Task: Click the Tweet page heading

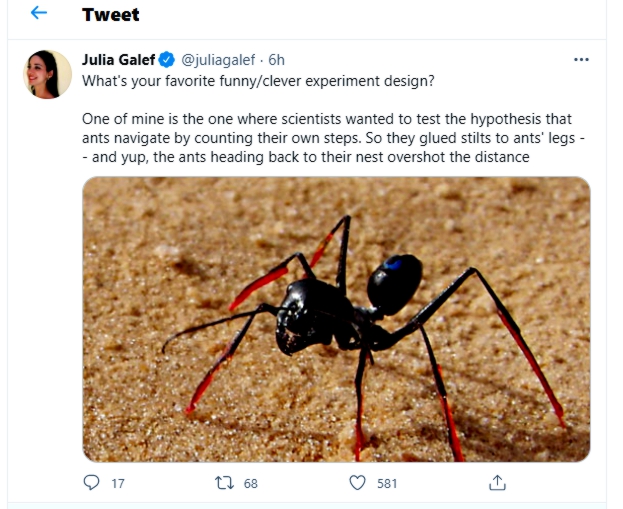Action: click(110, 14)
